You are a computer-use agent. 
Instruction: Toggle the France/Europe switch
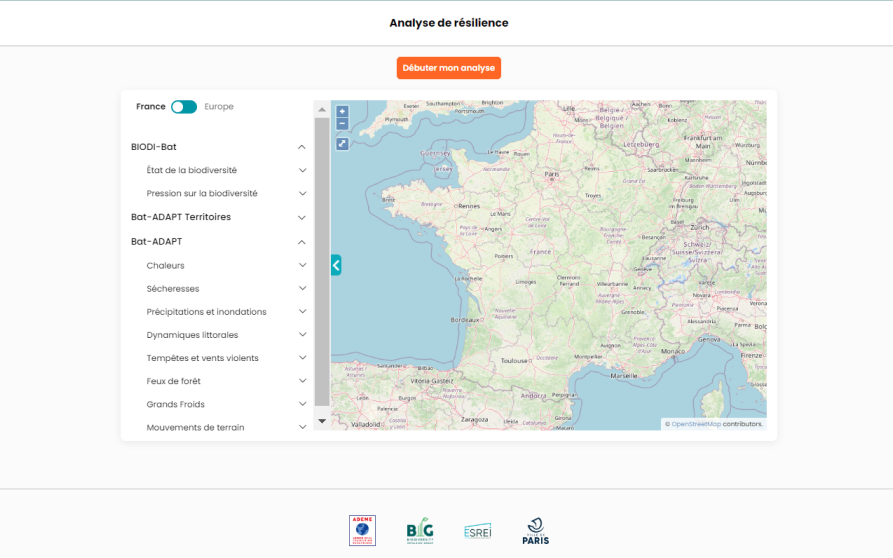pyautogui.click(x=184, y=107)
